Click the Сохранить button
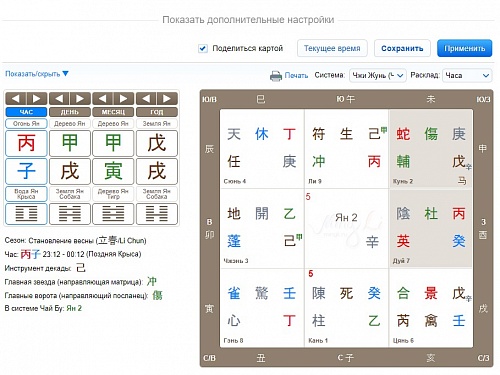 [402, 49]
